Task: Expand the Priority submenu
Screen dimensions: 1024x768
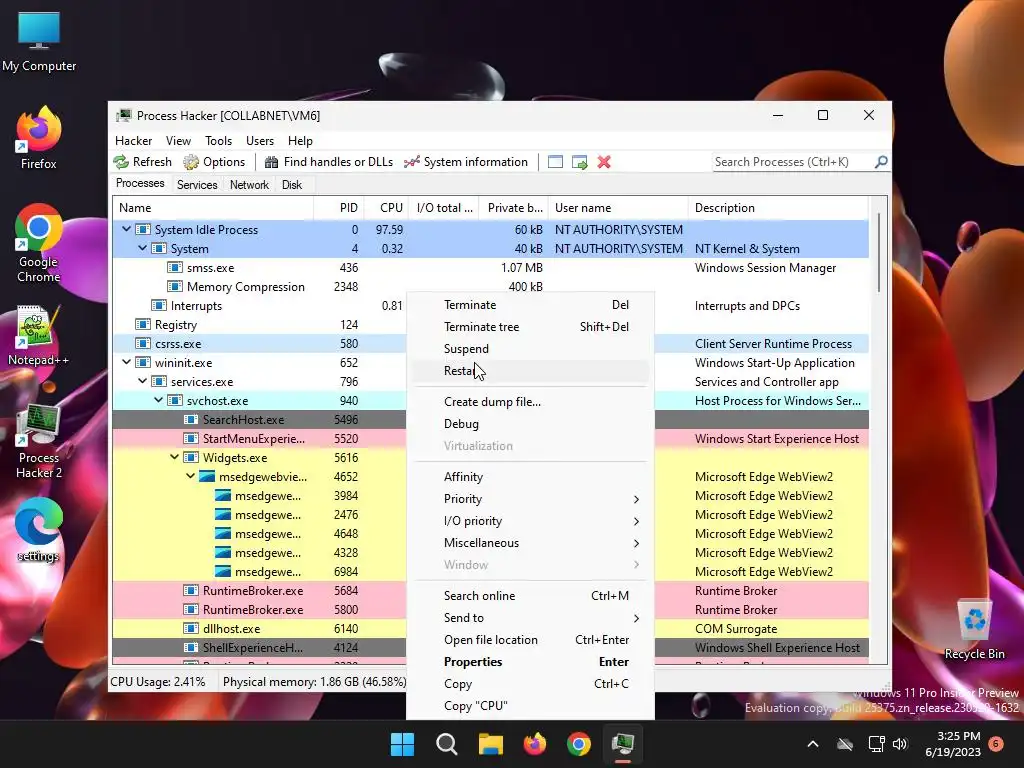Action: [530, 499]
